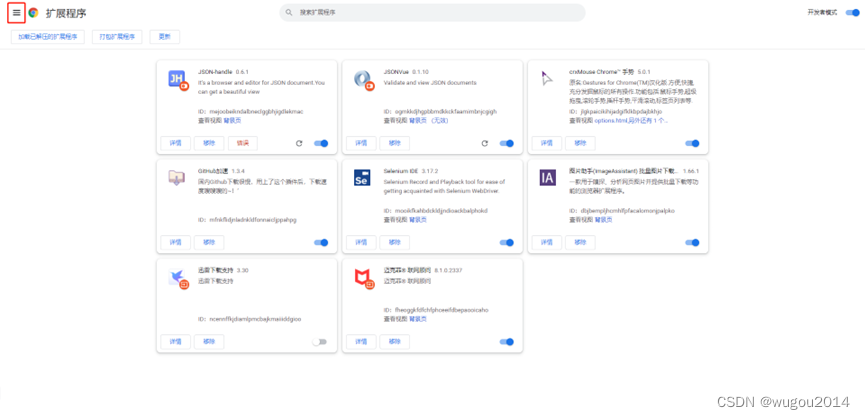Disable the GitHub加速 extension
The width and height of the screenshot is (865, 419).
coord(321,243)
